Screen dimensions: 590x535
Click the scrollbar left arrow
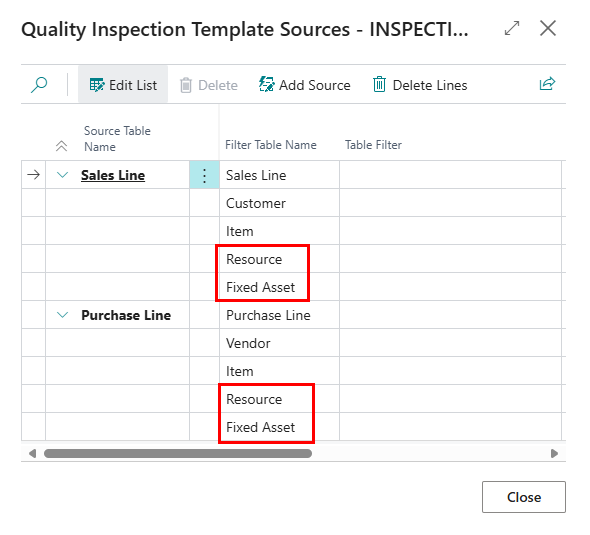(x=32, y=453)
